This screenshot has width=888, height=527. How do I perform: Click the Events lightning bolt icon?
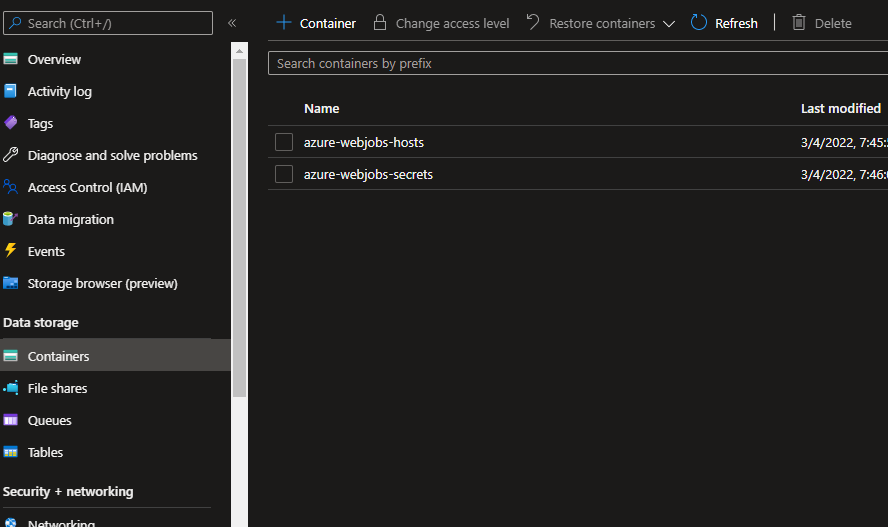pos(10,250)
